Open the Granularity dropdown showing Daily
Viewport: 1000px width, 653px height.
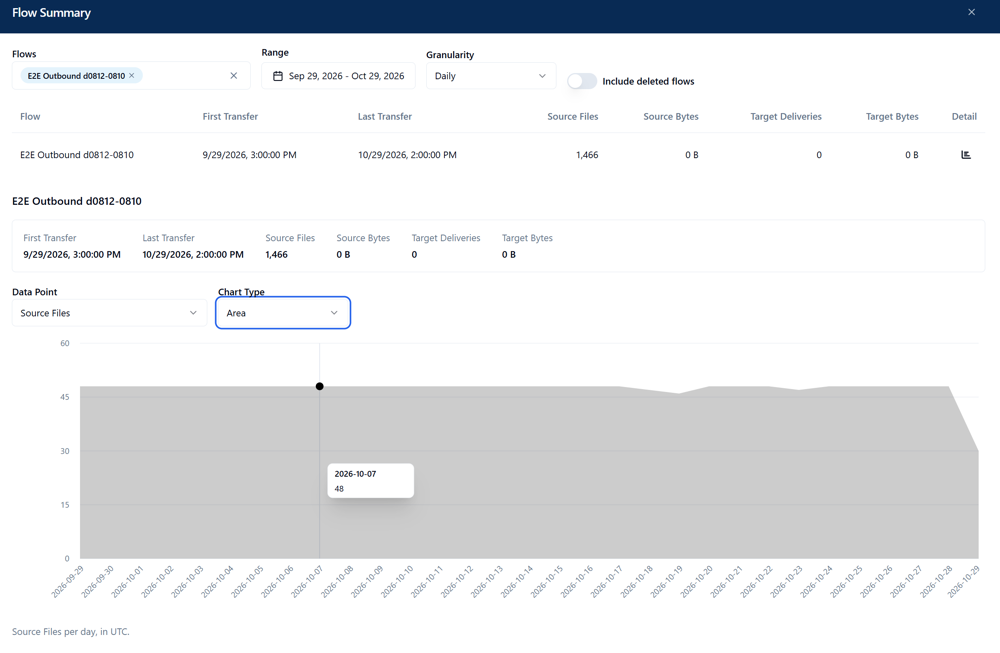[x=490, y=76]
